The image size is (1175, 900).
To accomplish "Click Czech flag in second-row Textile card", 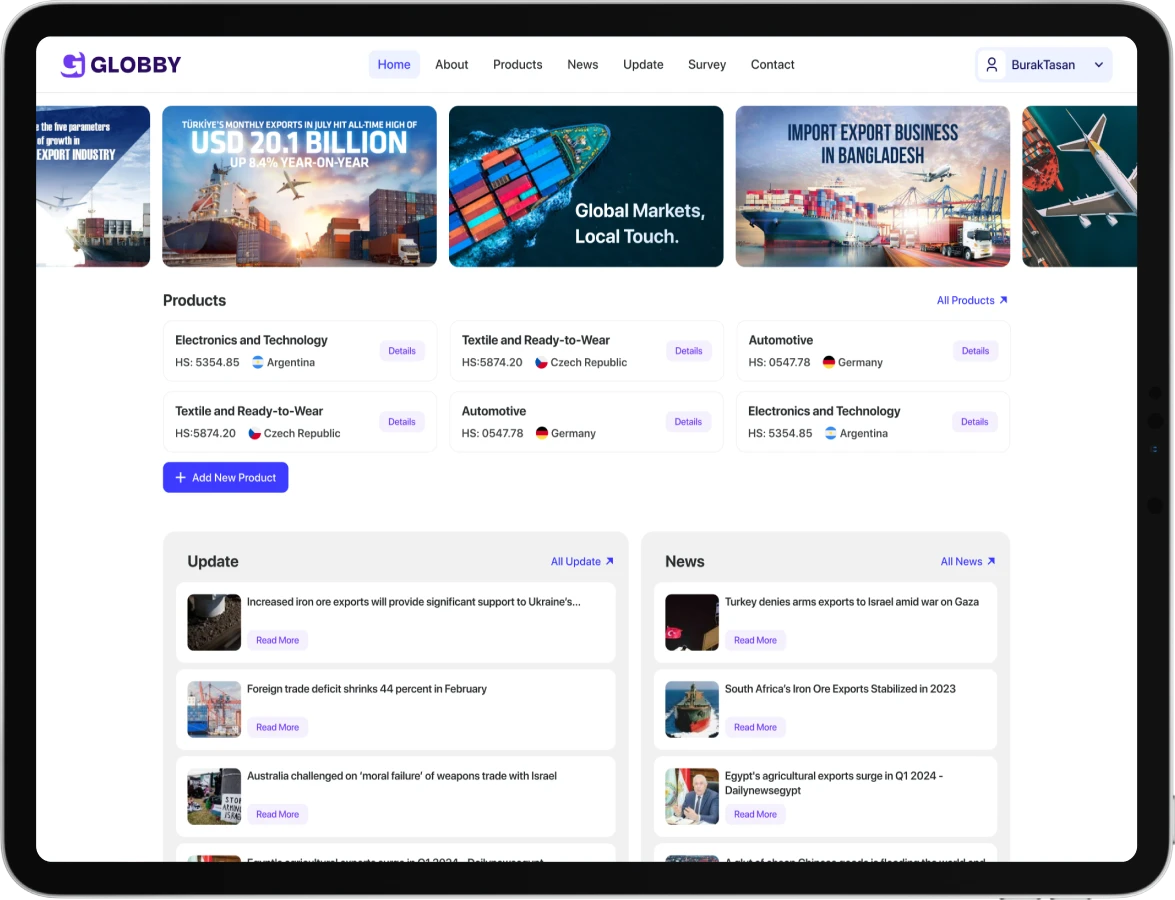I will tap(255, 433).
